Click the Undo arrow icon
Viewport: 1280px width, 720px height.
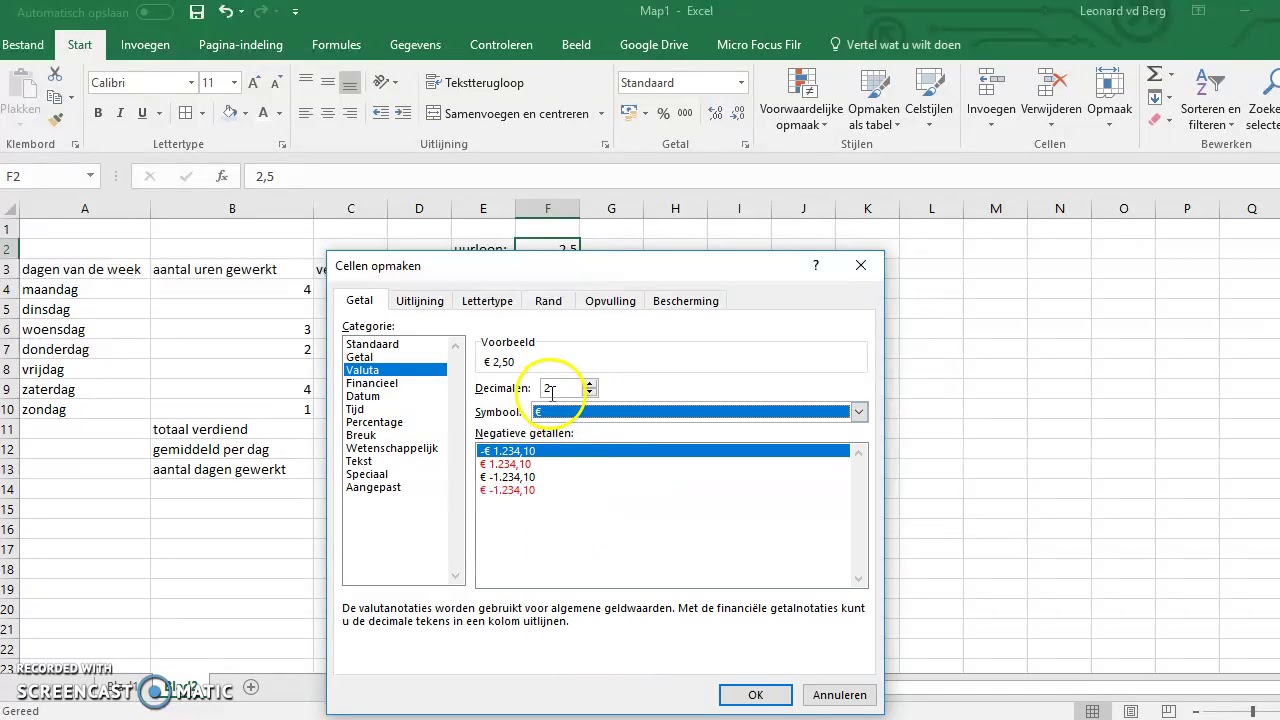tap(226, 12)
